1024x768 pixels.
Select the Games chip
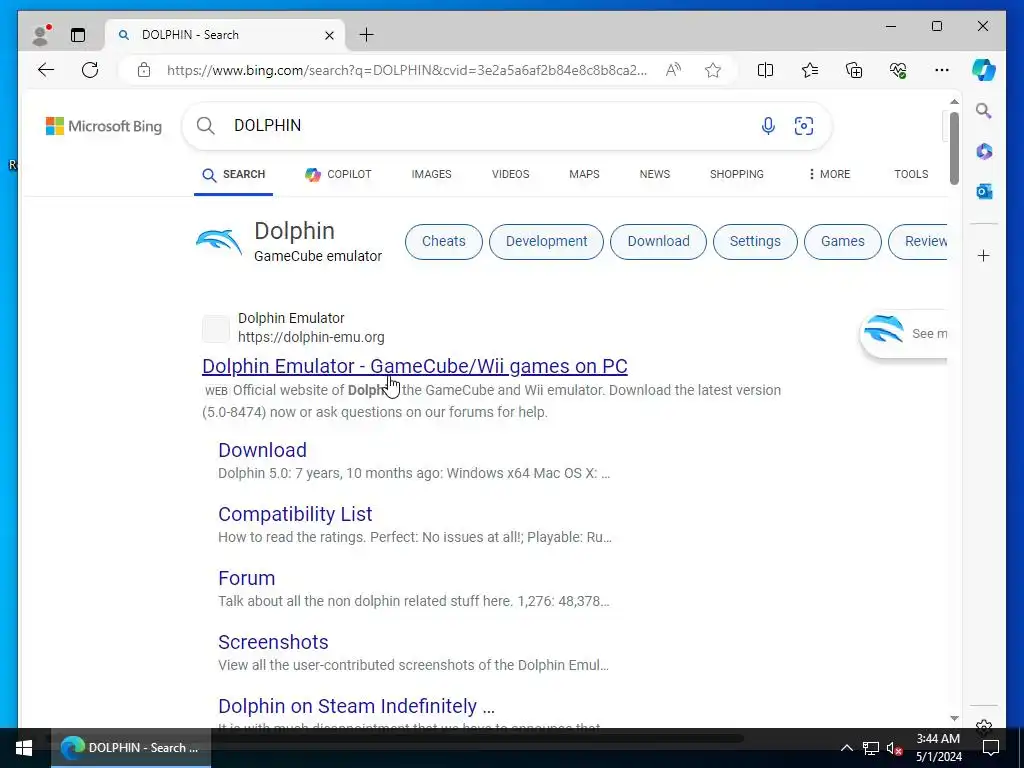tap(842, 242)
